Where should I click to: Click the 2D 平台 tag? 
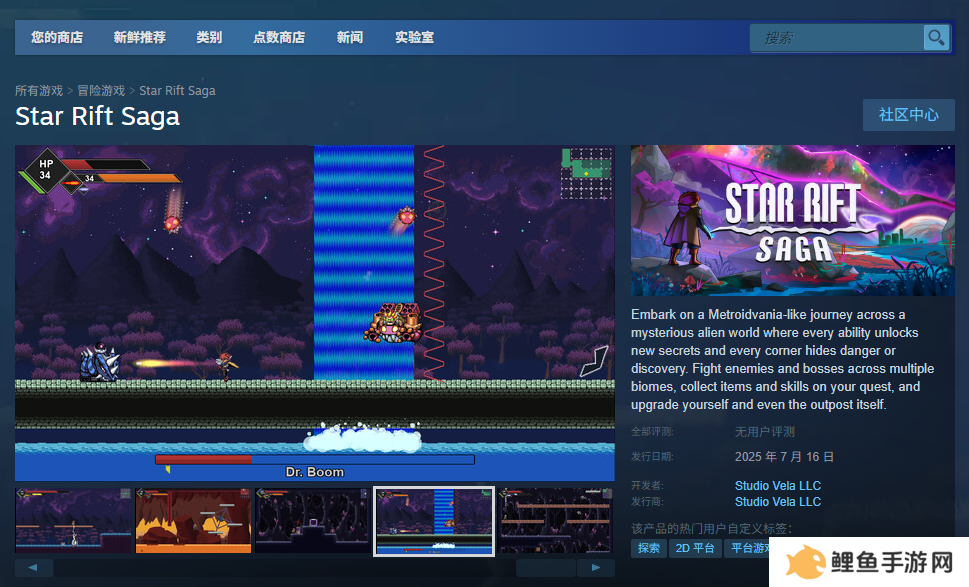(695, 548)
